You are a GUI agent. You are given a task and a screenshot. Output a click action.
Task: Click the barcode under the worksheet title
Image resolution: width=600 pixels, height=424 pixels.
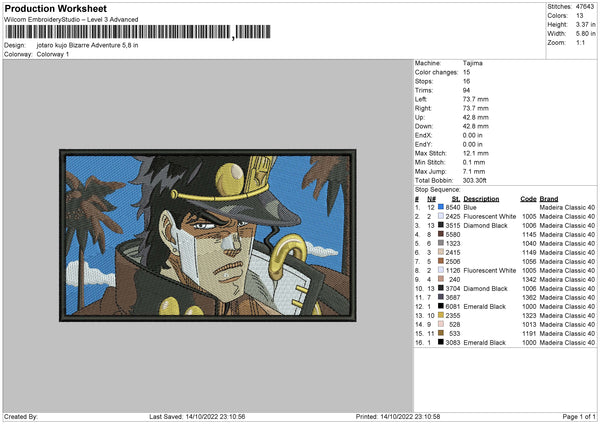pyautogui.click(x=138, y=32)
